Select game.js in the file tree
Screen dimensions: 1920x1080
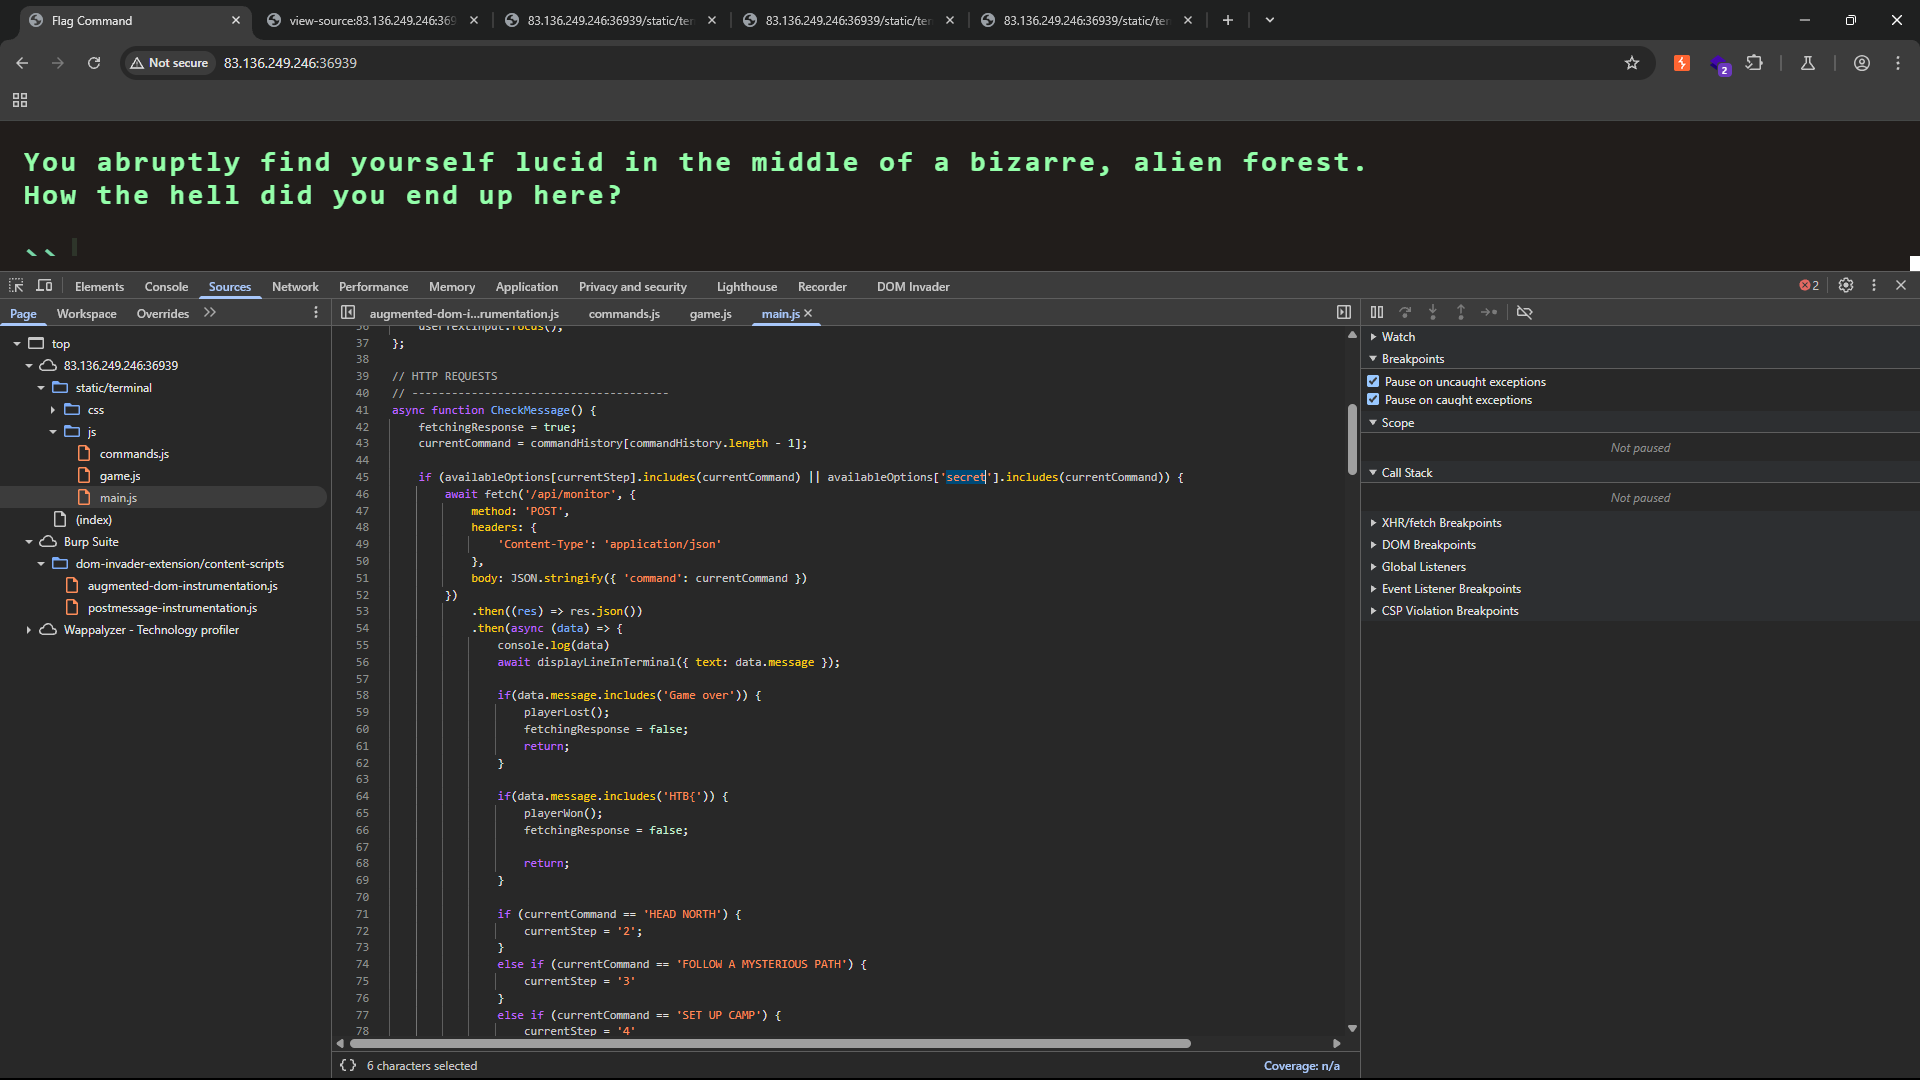(120, 476)
